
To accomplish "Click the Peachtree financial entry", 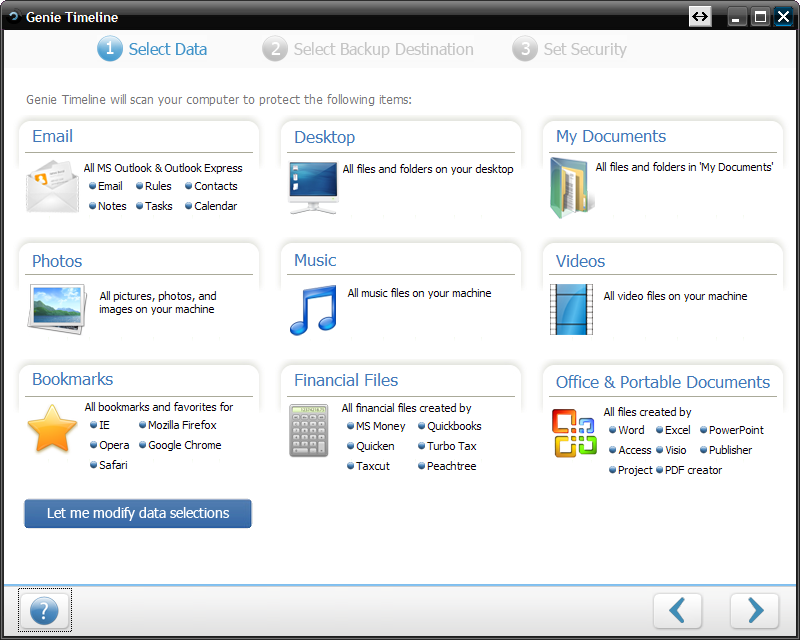I will point(447,466).
